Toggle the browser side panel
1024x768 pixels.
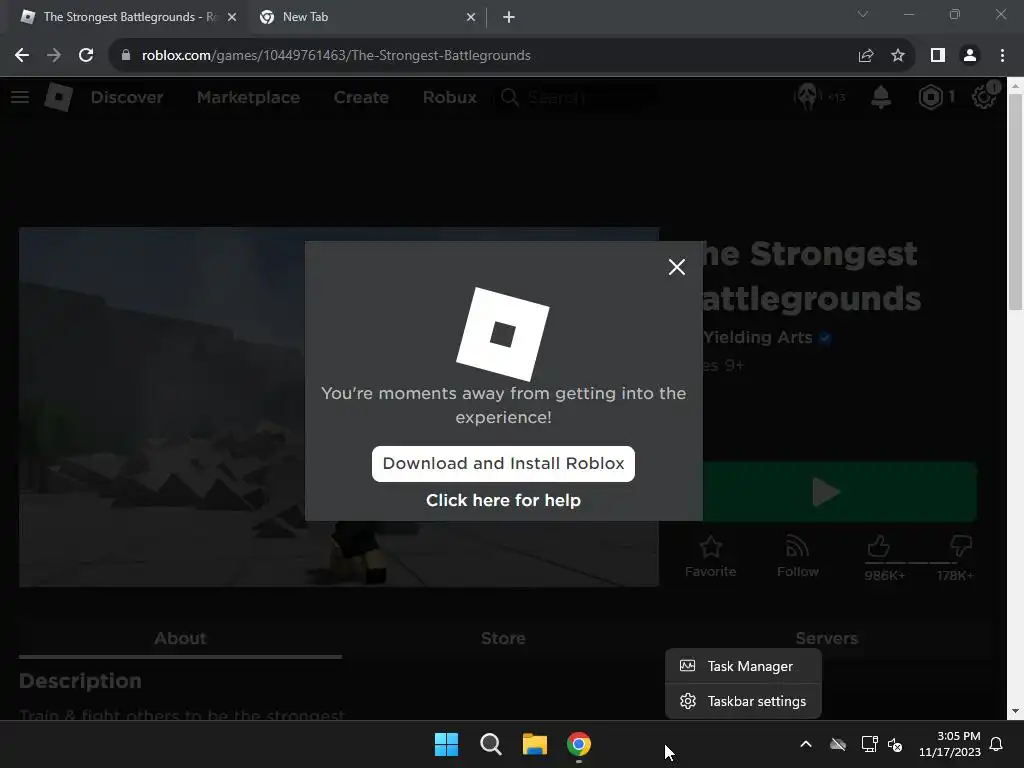[938, 56]
